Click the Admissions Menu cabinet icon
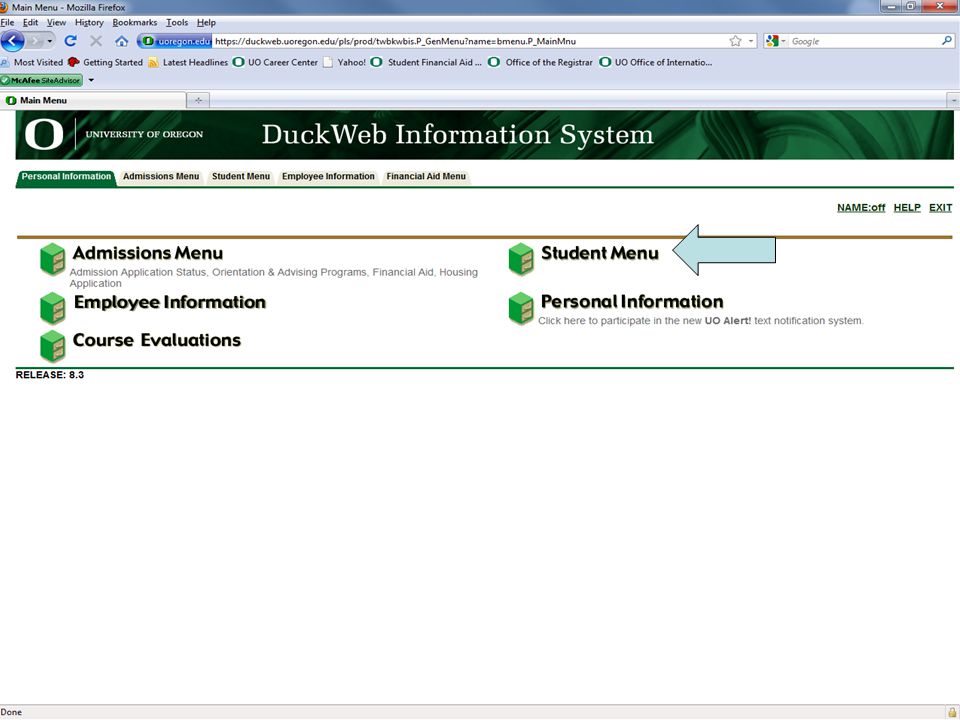Viewport: 960px width, 720px height. pyautogui.click(x=53, y=259)
